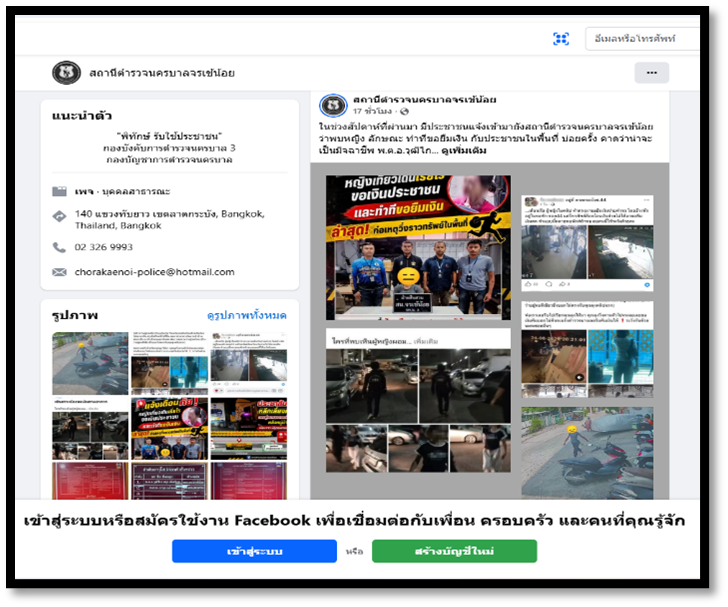Screen dimensions: 728x607
Task: Open the bottom-right red board photo thumbnail
Action: click(249, 481)
